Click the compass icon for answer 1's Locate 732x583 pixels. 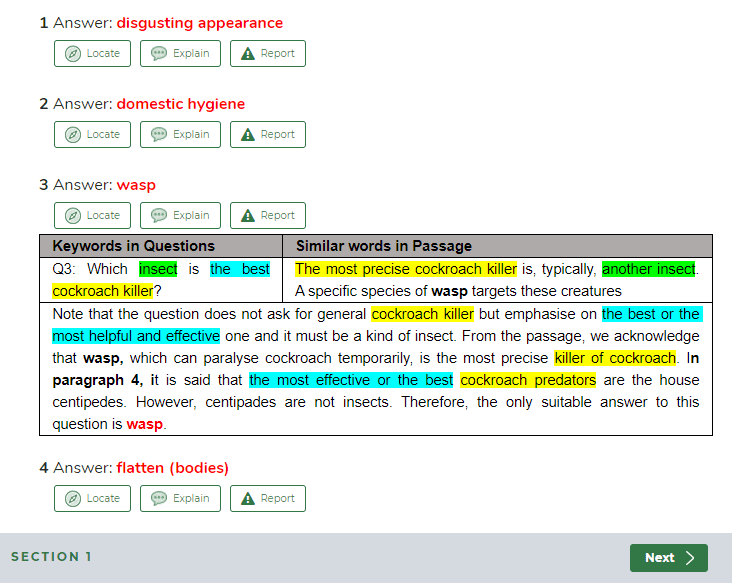(x=73, y=54)
